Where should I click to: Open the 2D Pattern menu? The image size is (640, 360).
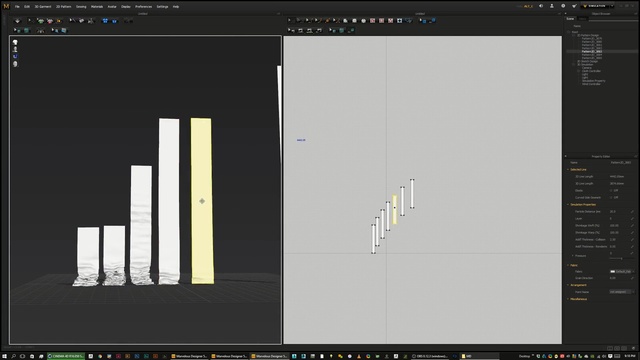tap(64, 7)
